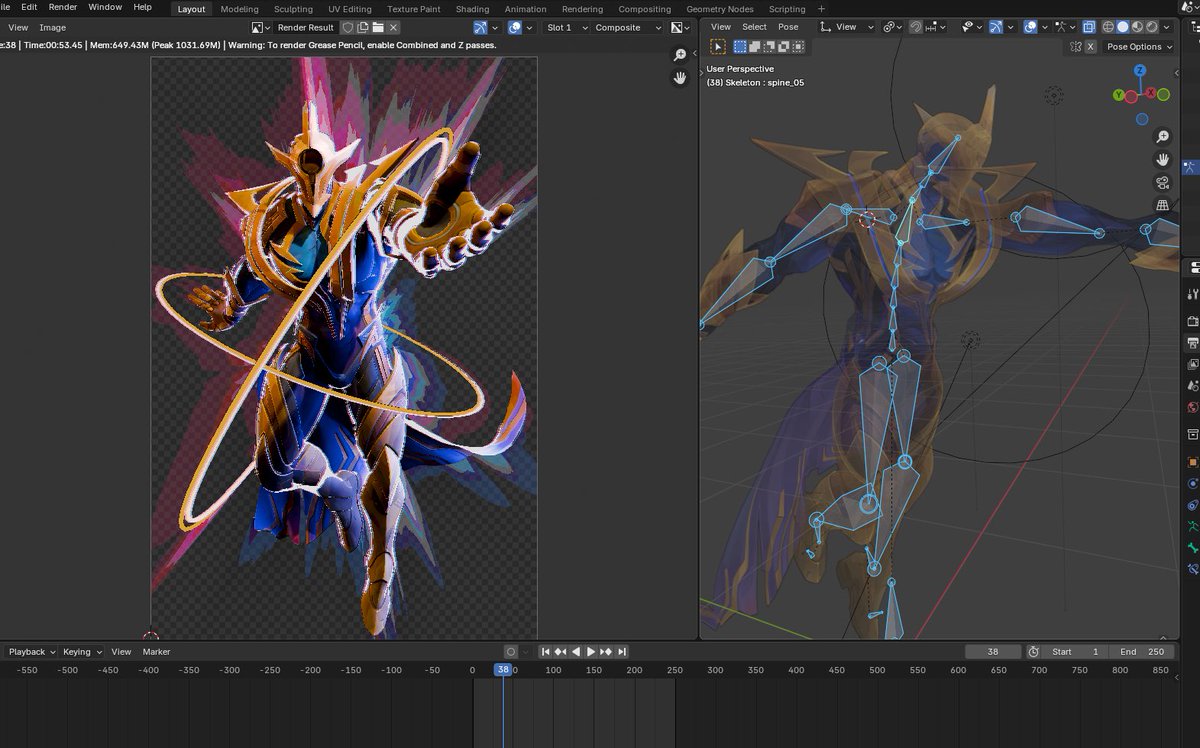Switch to Shading workspace tab
The height and width of the screenshot is (748, 1200).
472,9
